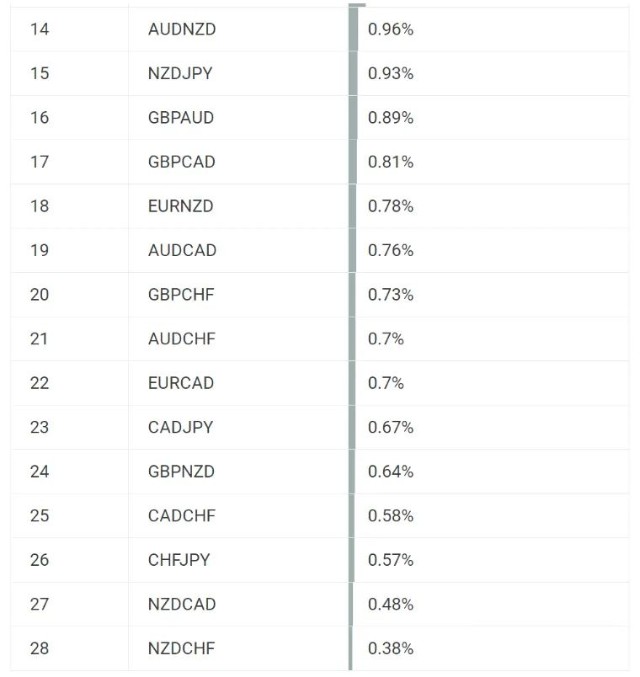Screen dimensions: 640x677
Task: Click rank number 26 cell
Action: point(40,560)
